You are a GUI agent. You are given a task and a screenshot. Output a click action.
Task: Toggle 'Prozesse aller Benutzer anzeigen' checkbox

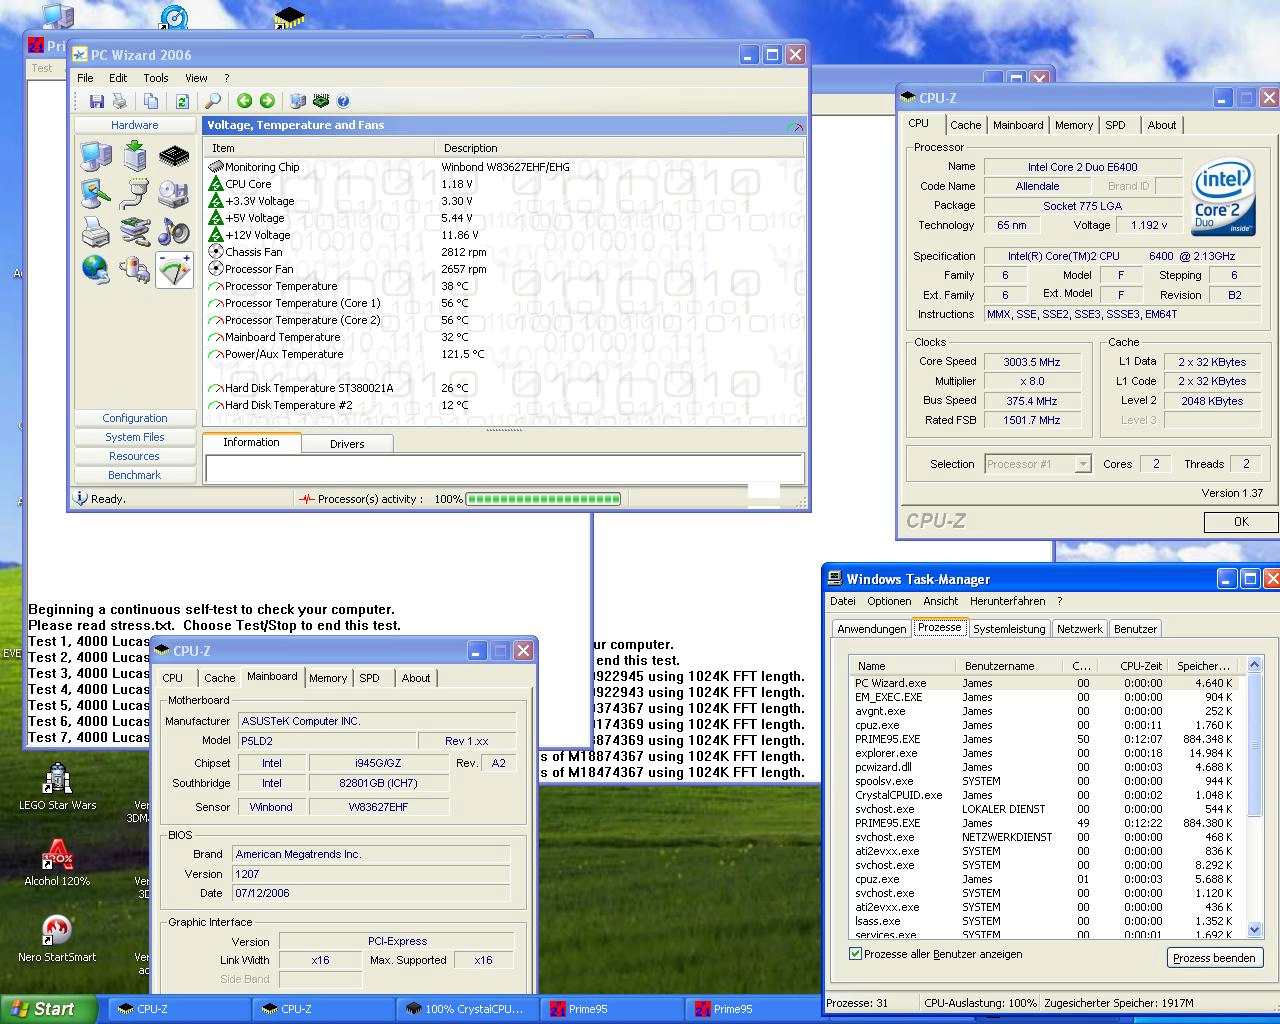click(x=855, y=954)
